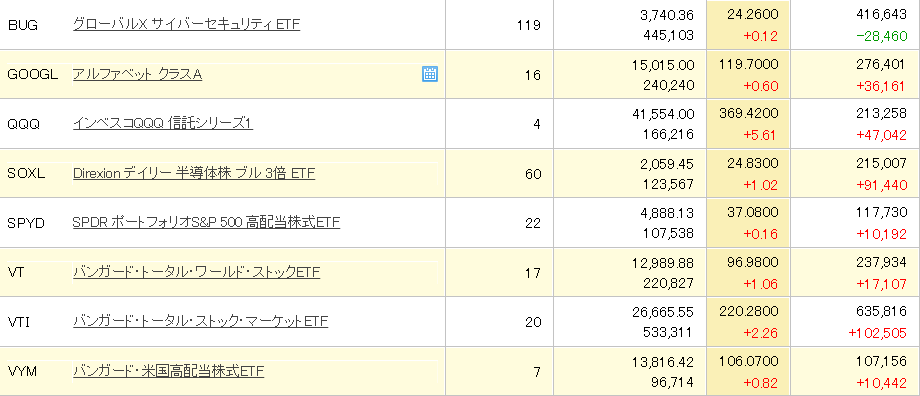The width and height of the screenshot is (920, 396).
Task: Open the インベスコQQQ 信託シリーズ1 link
Action: (x=163, y=124)
